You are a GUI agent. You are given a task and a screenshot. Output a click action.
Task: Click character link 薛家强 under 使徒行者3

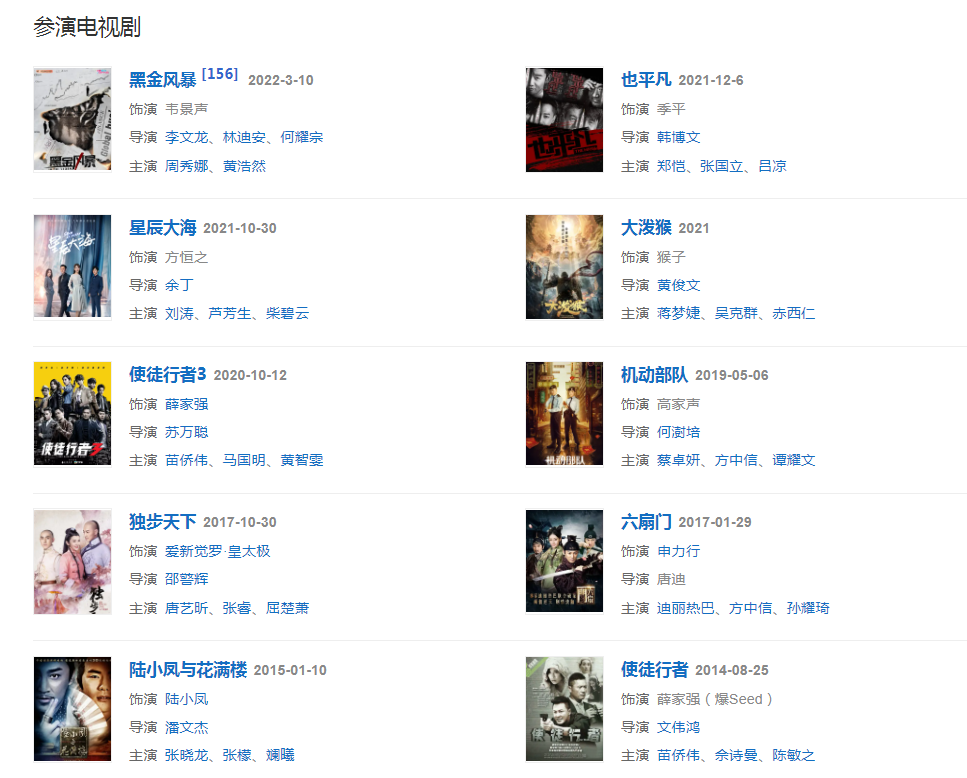(186, 404)
